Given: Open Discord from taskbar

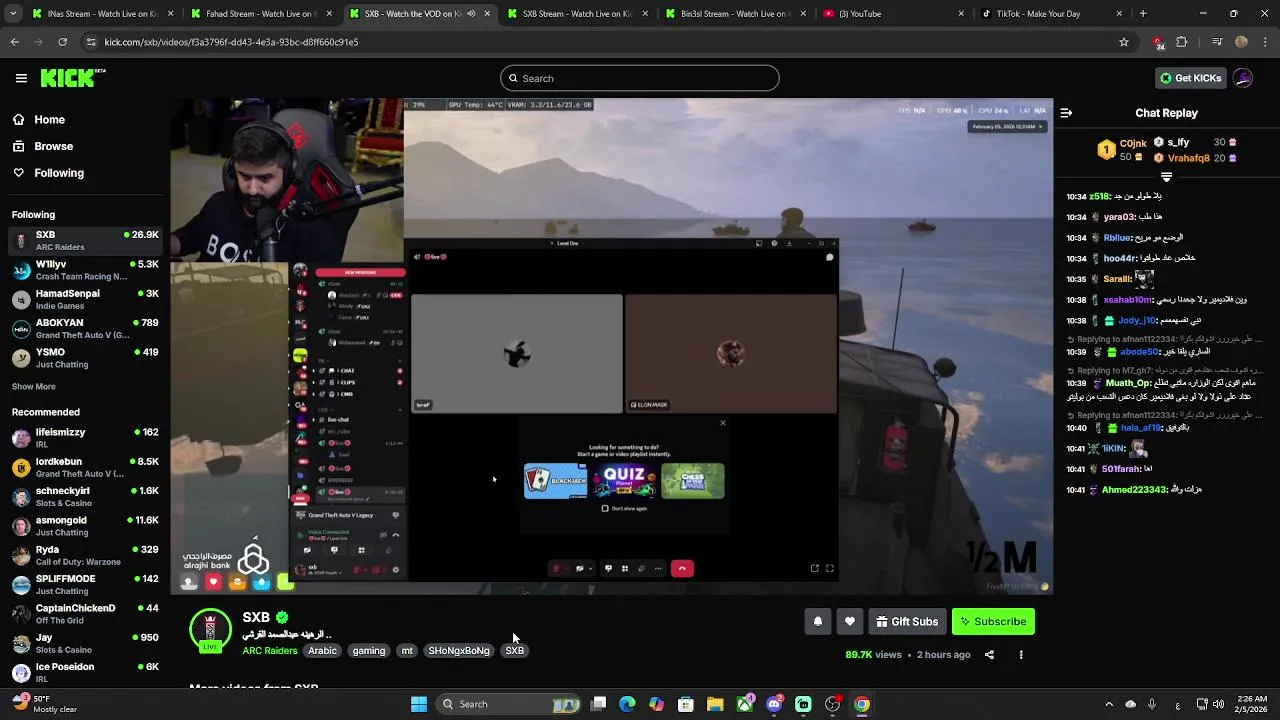Looking at the screenshot, I should [774, 704].
